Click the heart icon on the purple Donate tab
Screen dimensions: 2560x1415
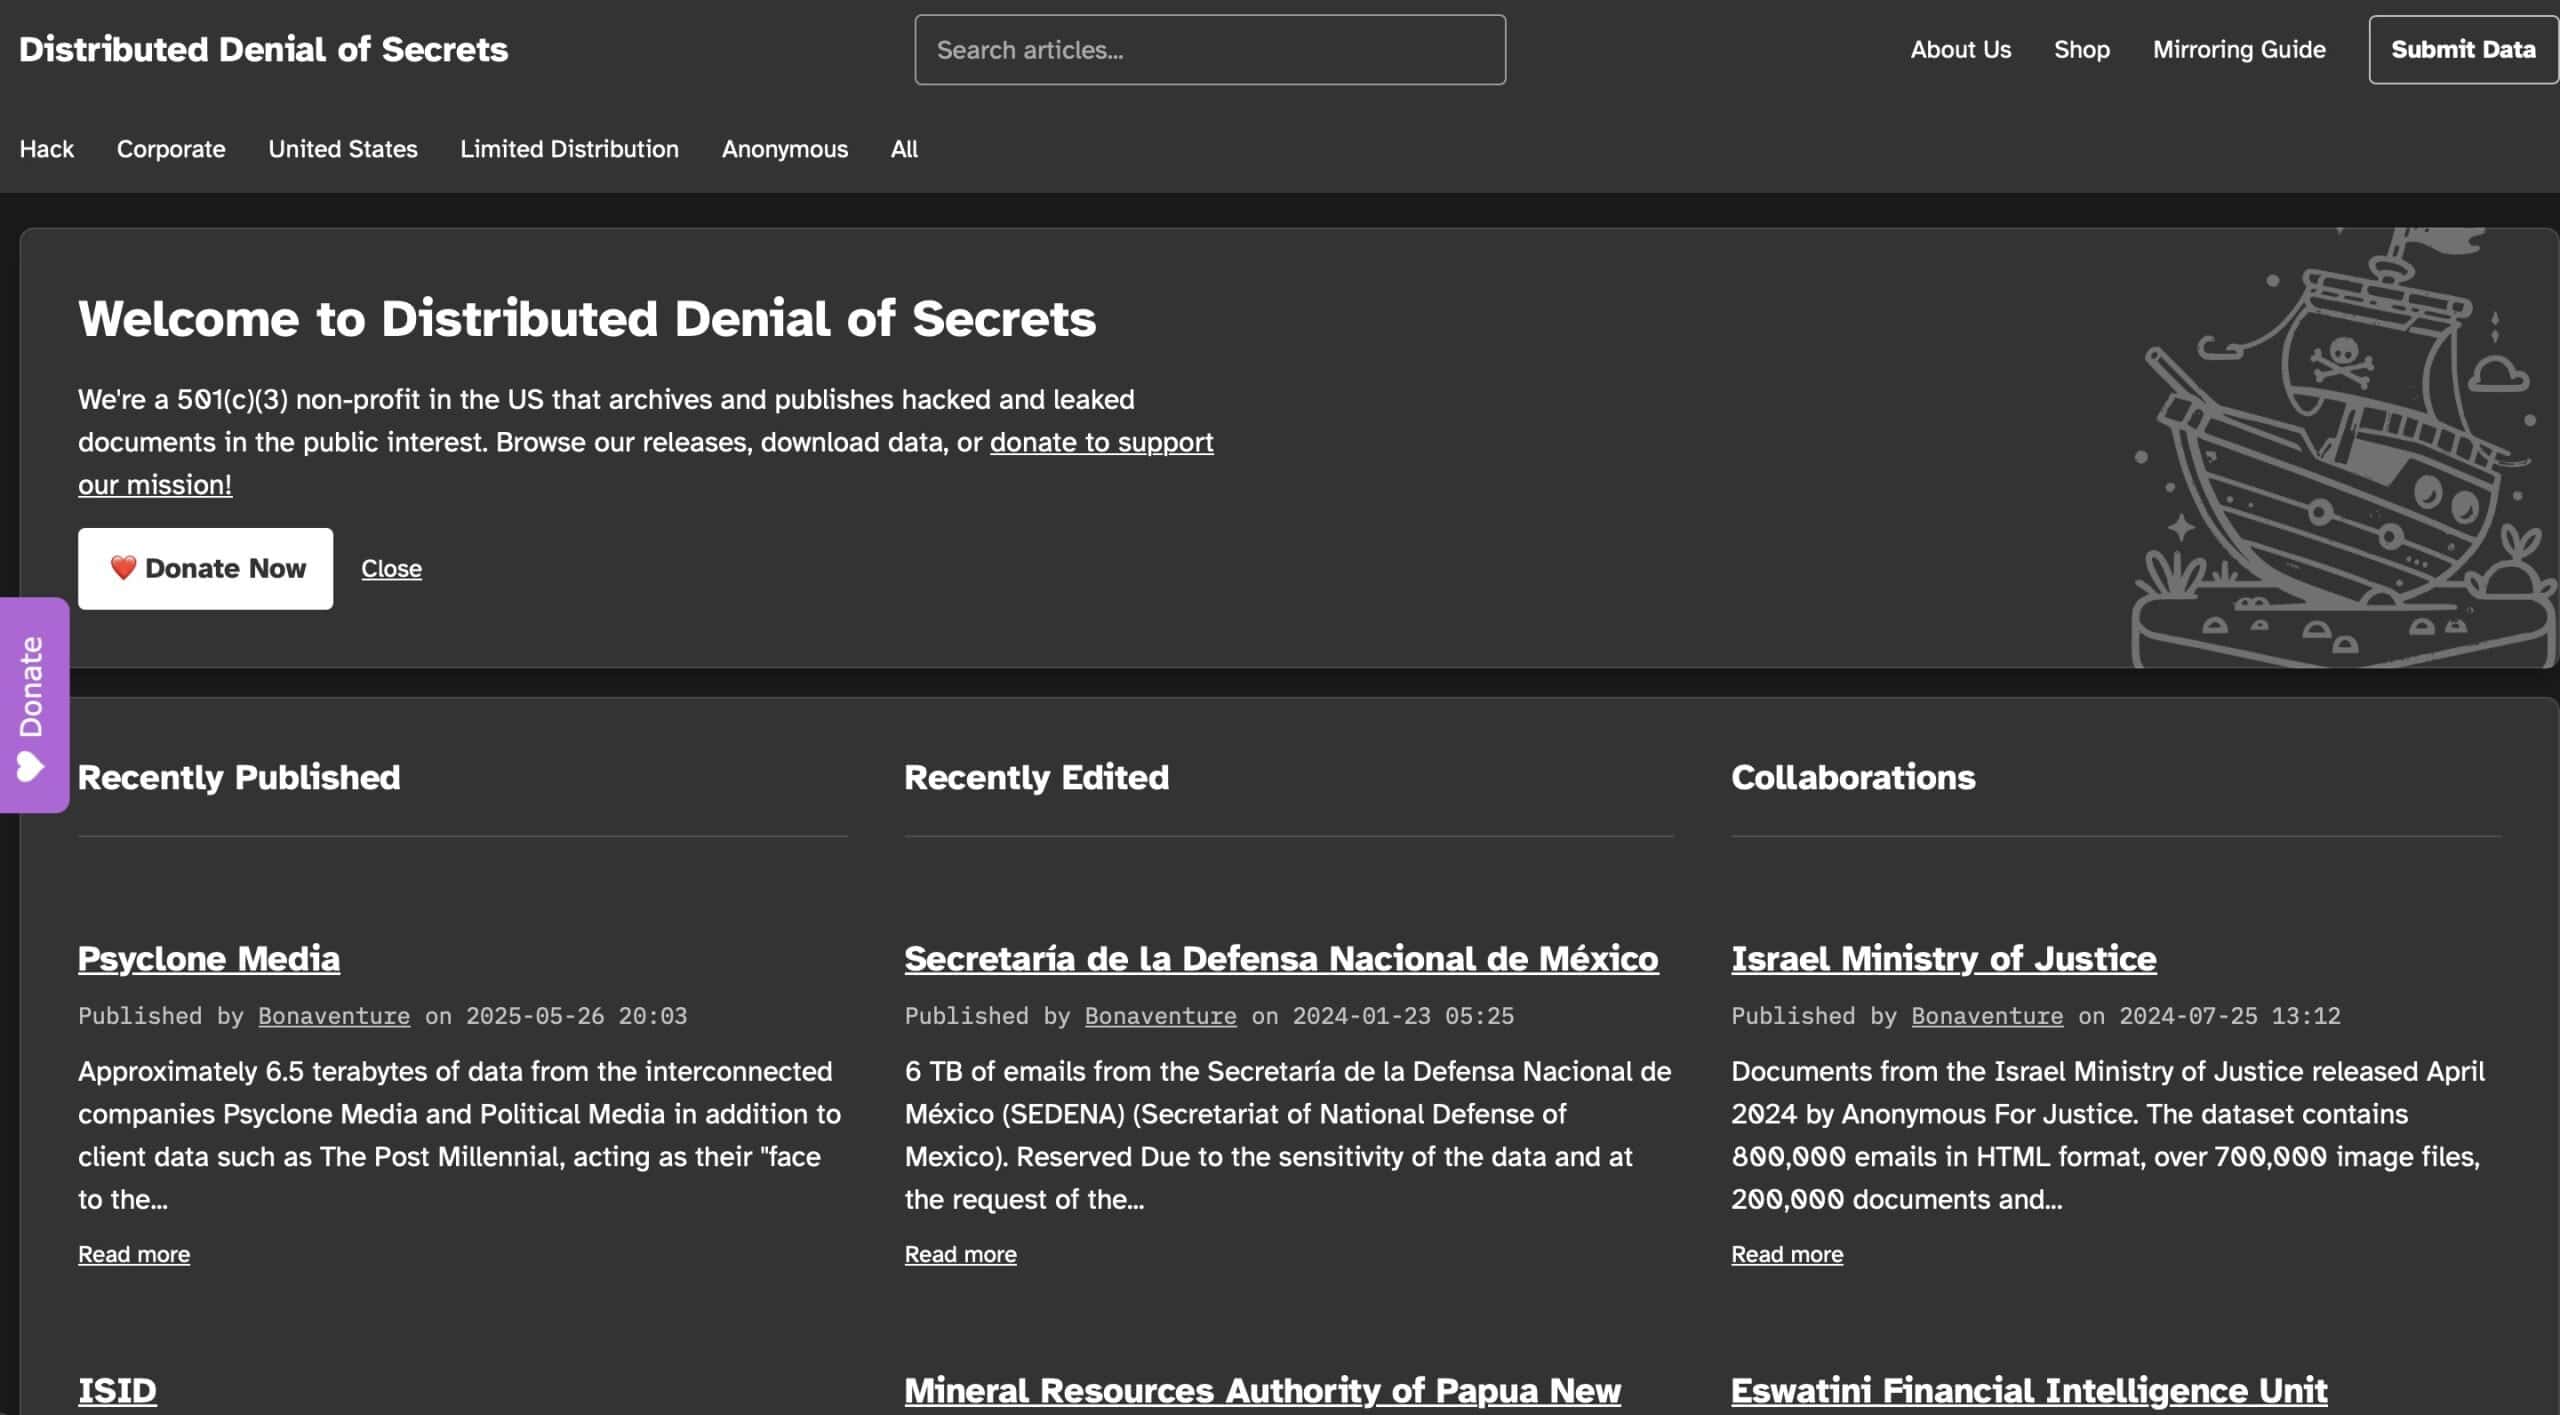point(30,767)
